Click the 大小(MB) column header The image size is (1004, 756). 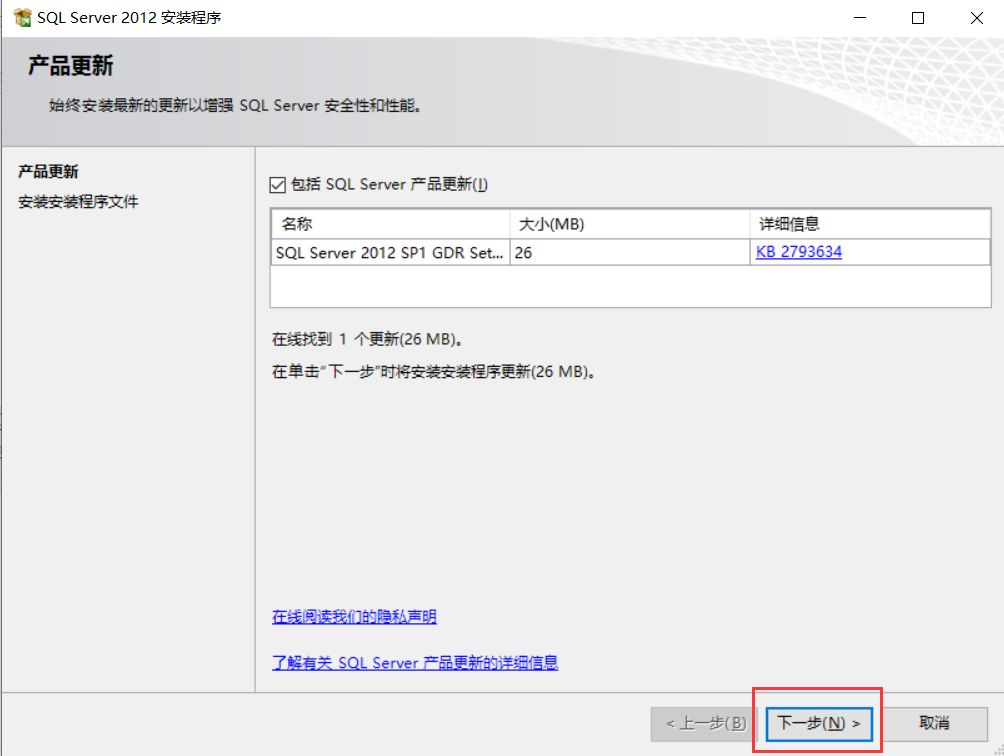[630, 224]
